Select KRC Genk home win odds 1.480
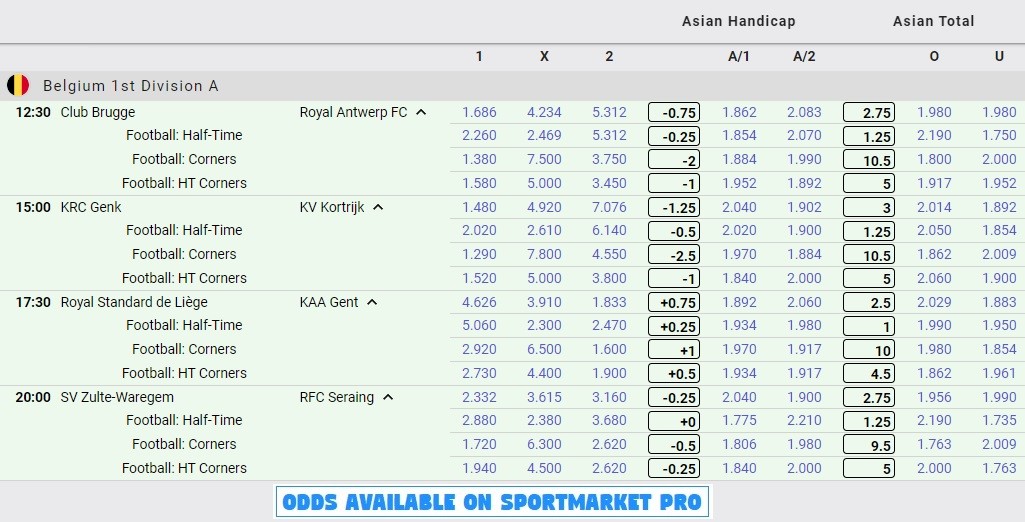Image resolution: width=1025 pixels, height=522 pixels. coord(479,208)
